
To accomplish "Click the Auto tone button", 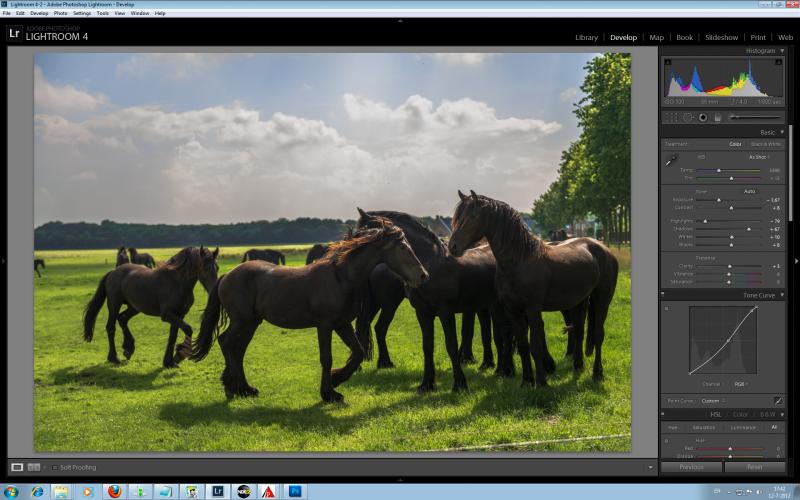I will point(749,191).
